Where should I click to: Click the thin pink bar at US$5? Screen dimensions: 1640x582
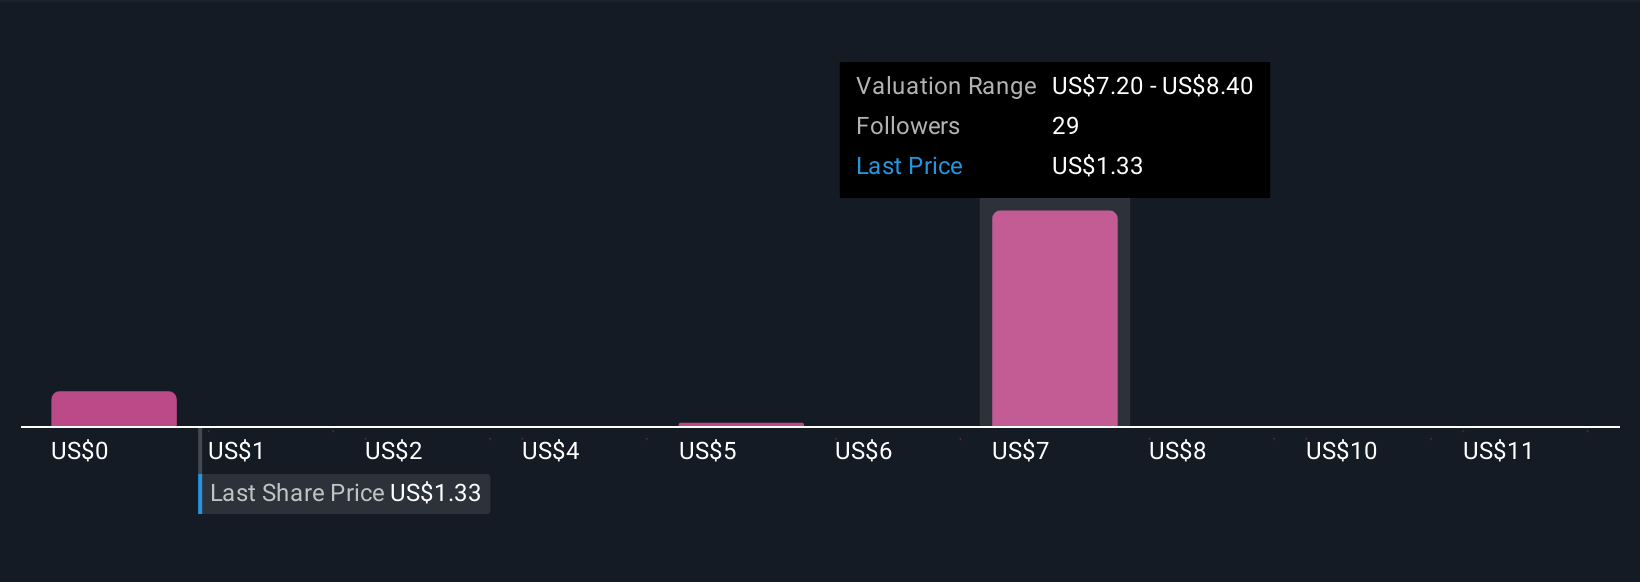pyautogui.click(x=741, y=424)
